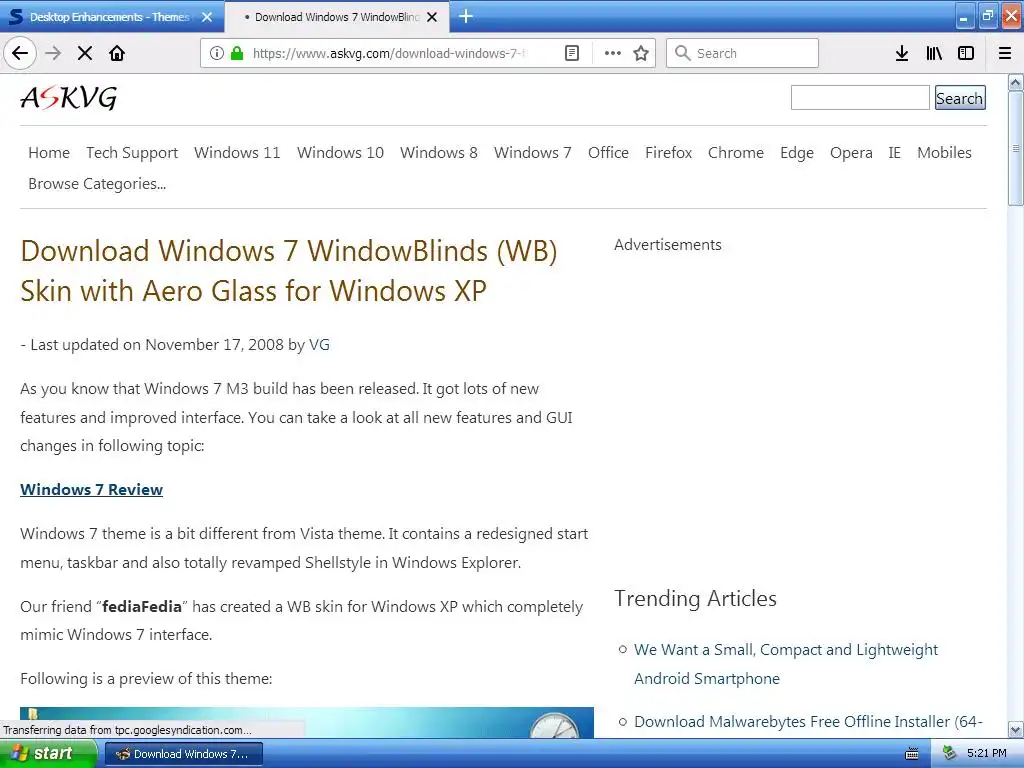Open the IE category
Viewport: 1024px width, 768px height.
point(895,152)
